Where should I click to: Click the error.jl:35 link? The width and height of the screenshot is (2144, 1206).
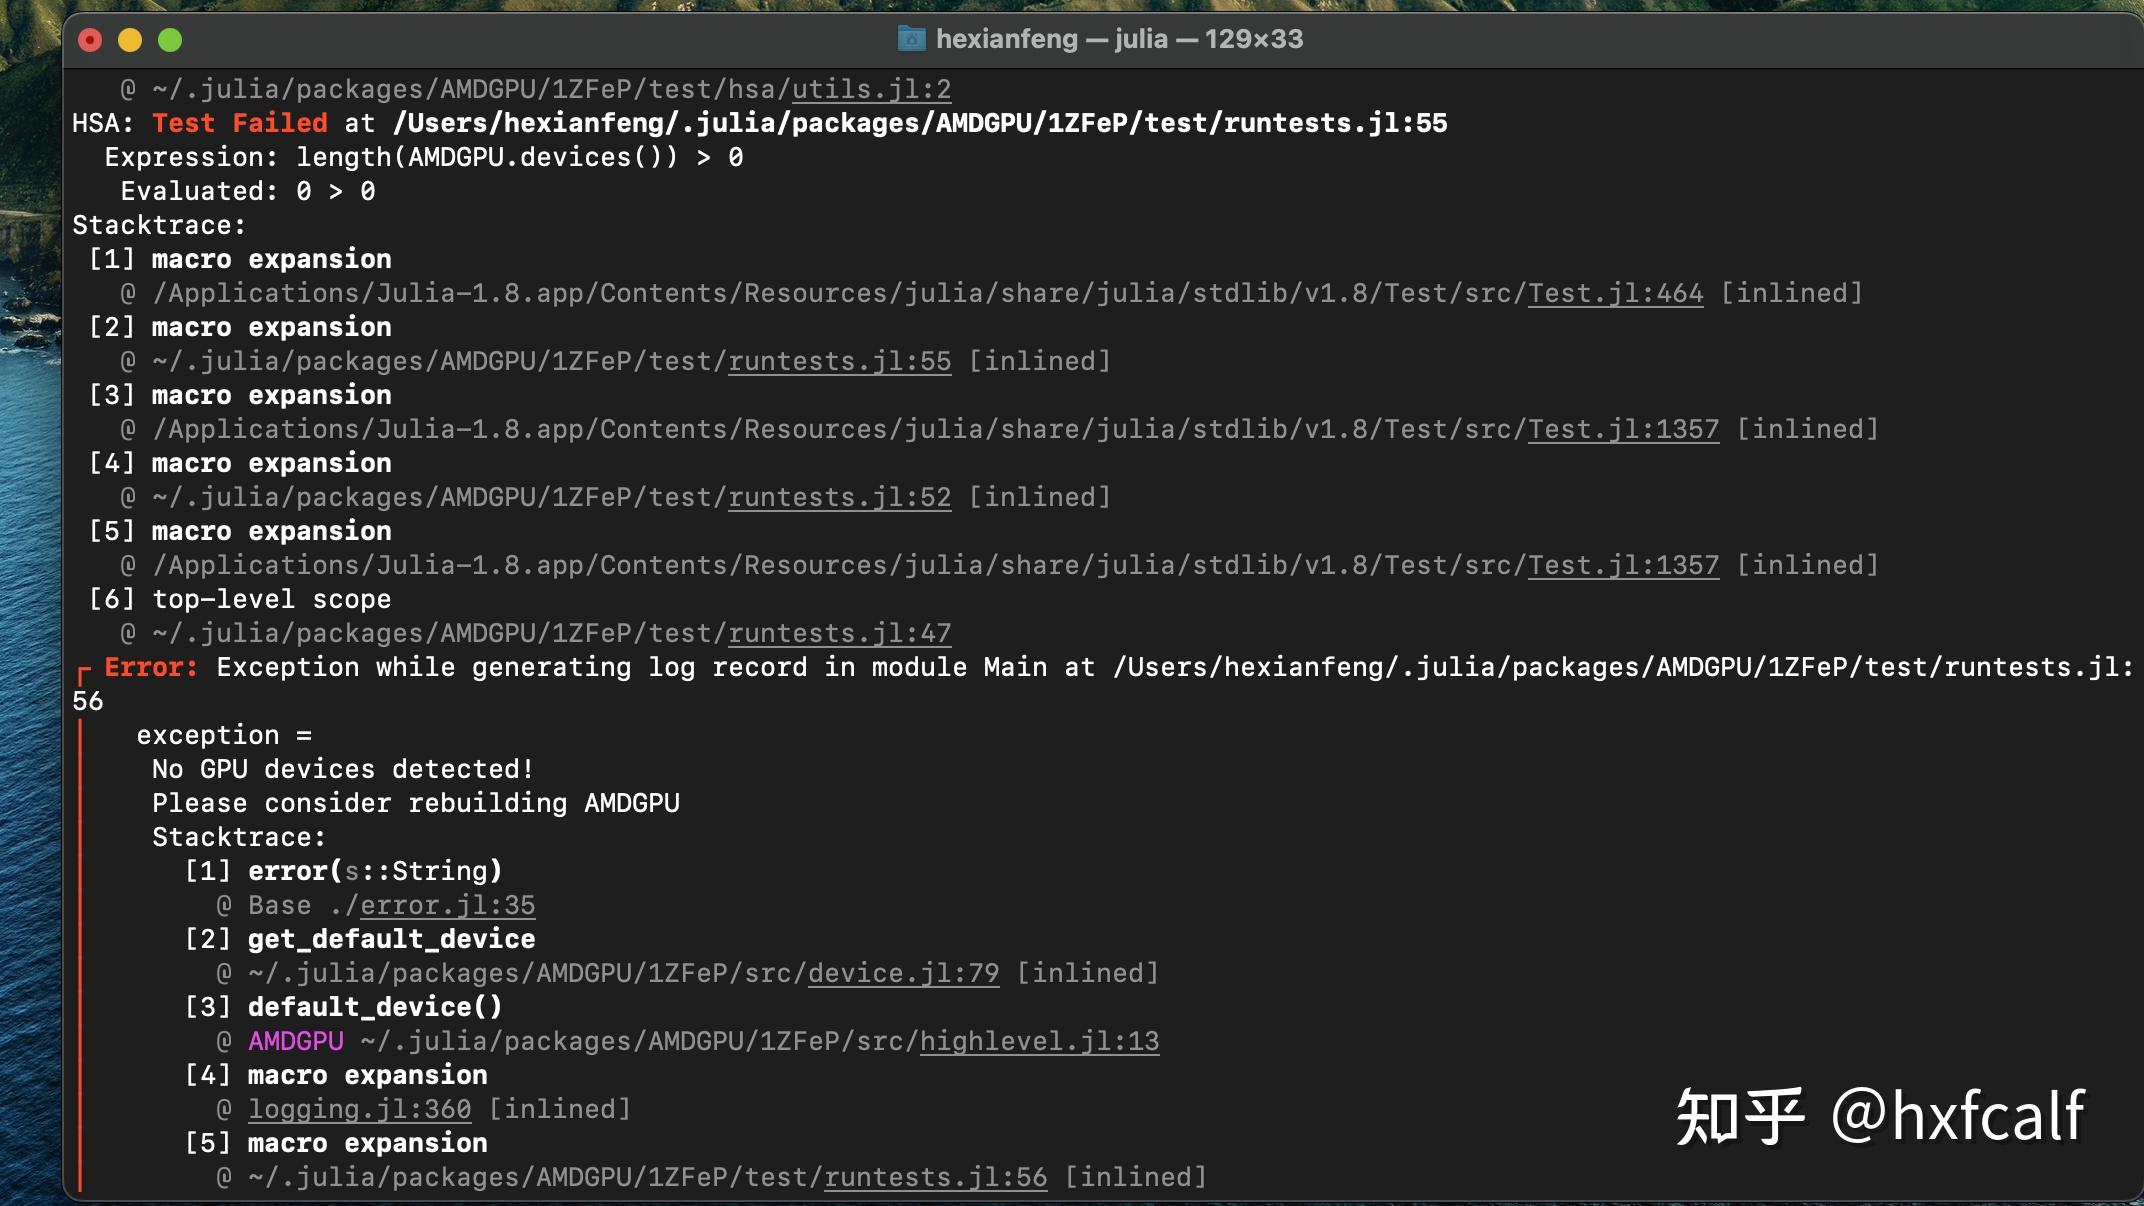coord(447,905)
